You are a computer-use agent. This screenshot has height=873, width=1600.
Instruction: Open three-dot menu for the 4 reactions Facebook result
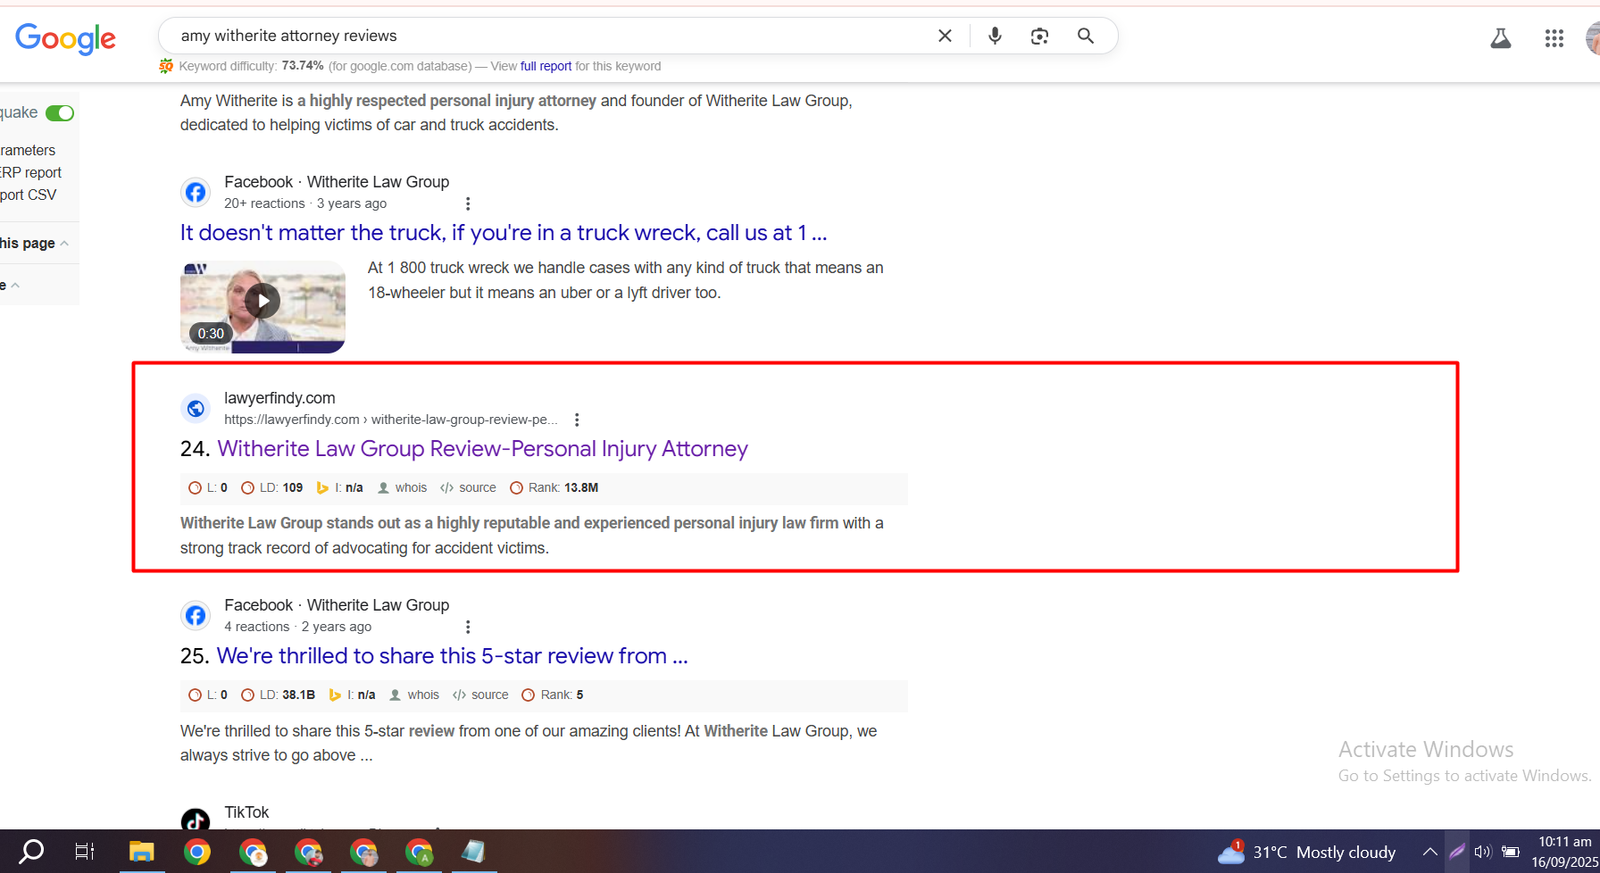(468, 627)
